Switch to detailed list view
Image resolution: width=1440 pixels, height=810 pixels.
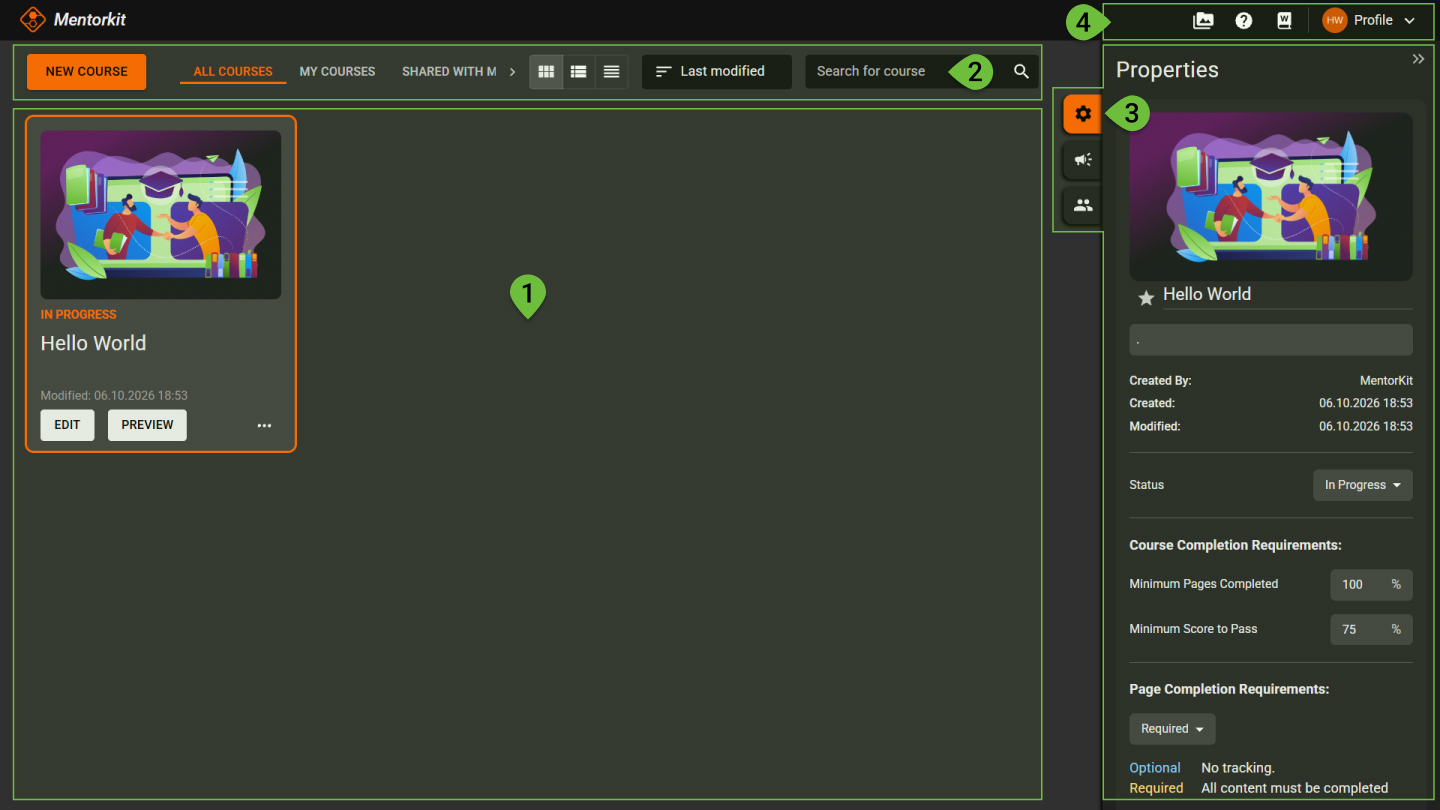(x=578, y=72)
